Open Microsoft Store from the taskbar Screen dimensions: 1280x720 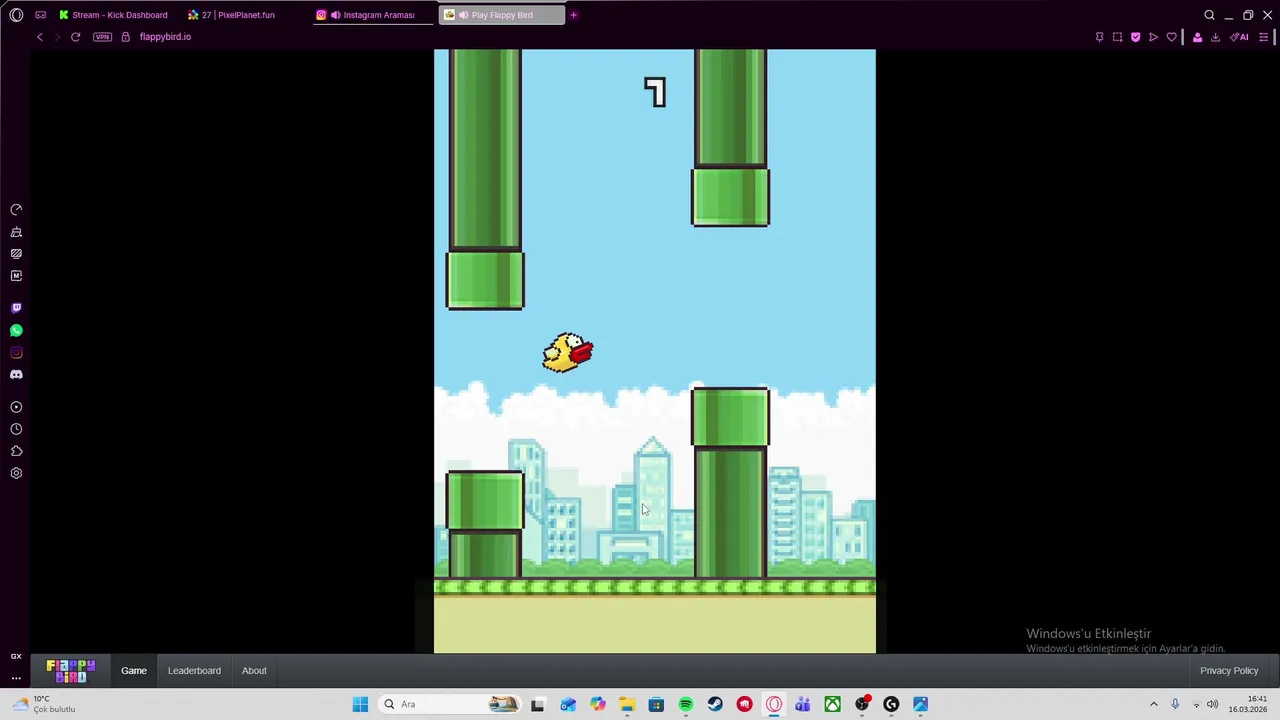656,704
